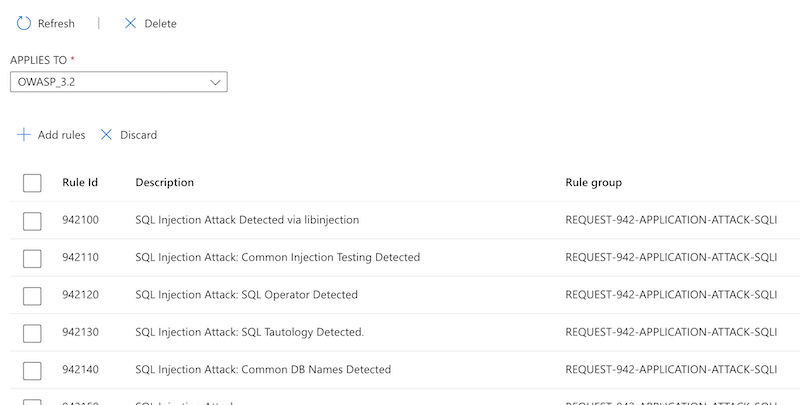
Task: Click the Add rules plus icon
Action: point(24,135)
